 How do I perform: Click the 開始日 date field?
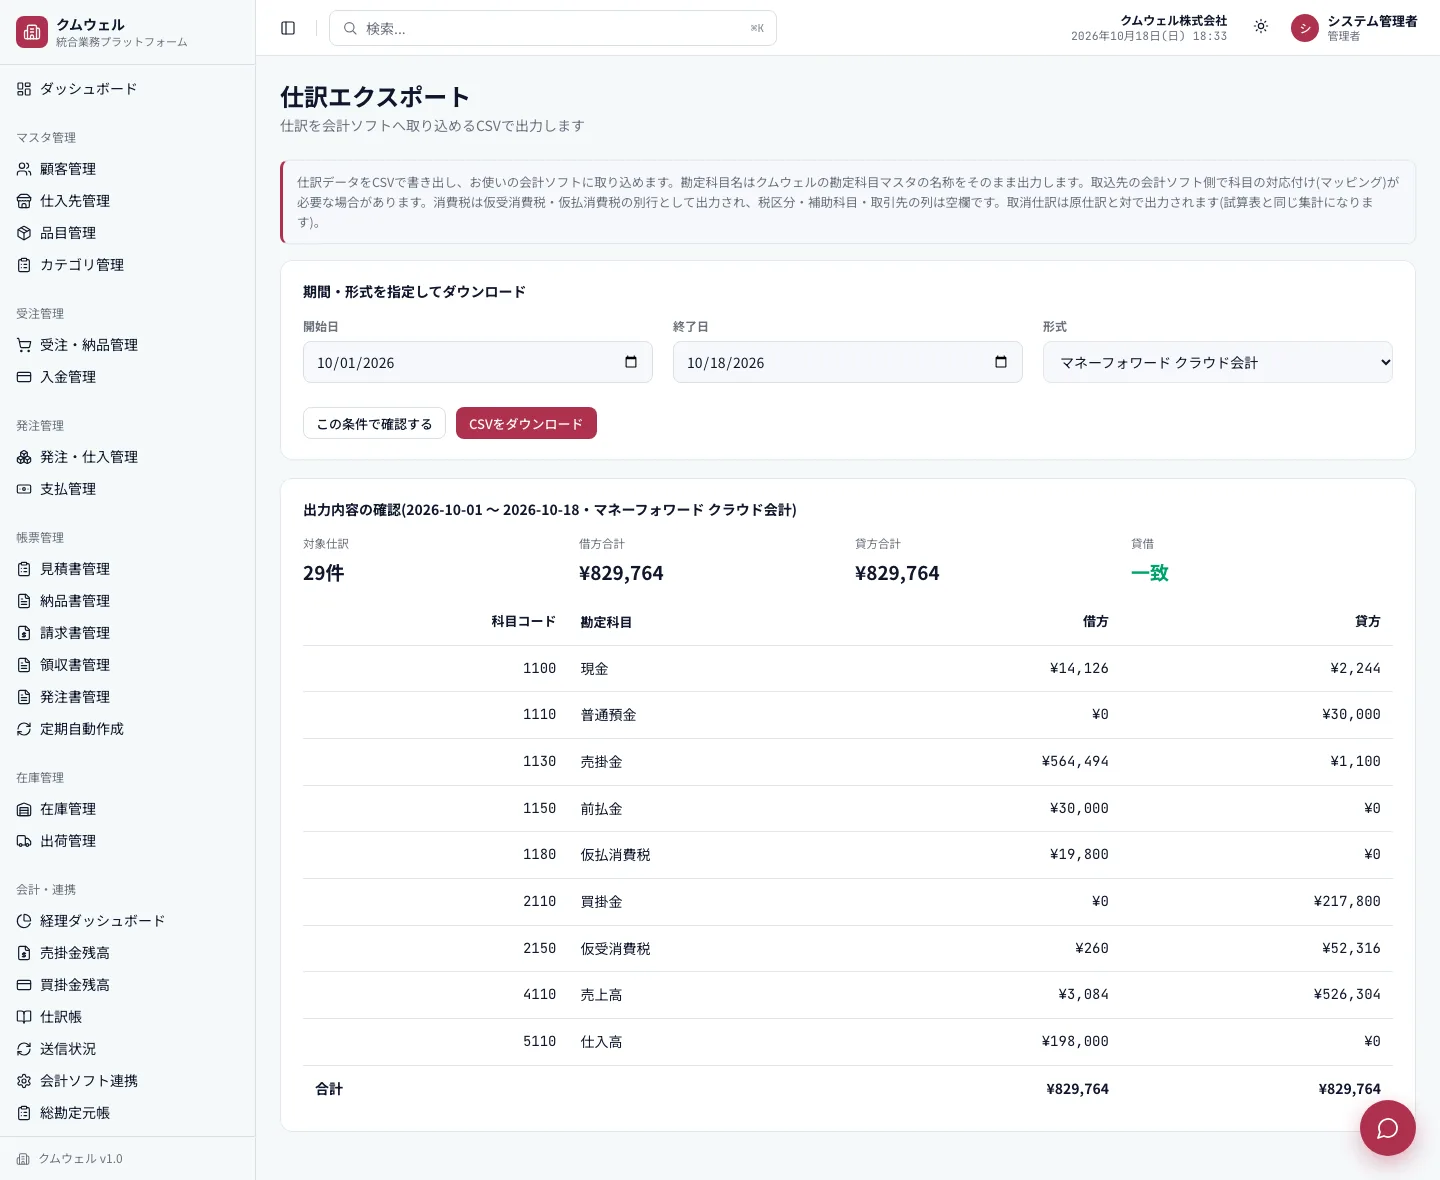pyautogui.click(x=477, y=362)
